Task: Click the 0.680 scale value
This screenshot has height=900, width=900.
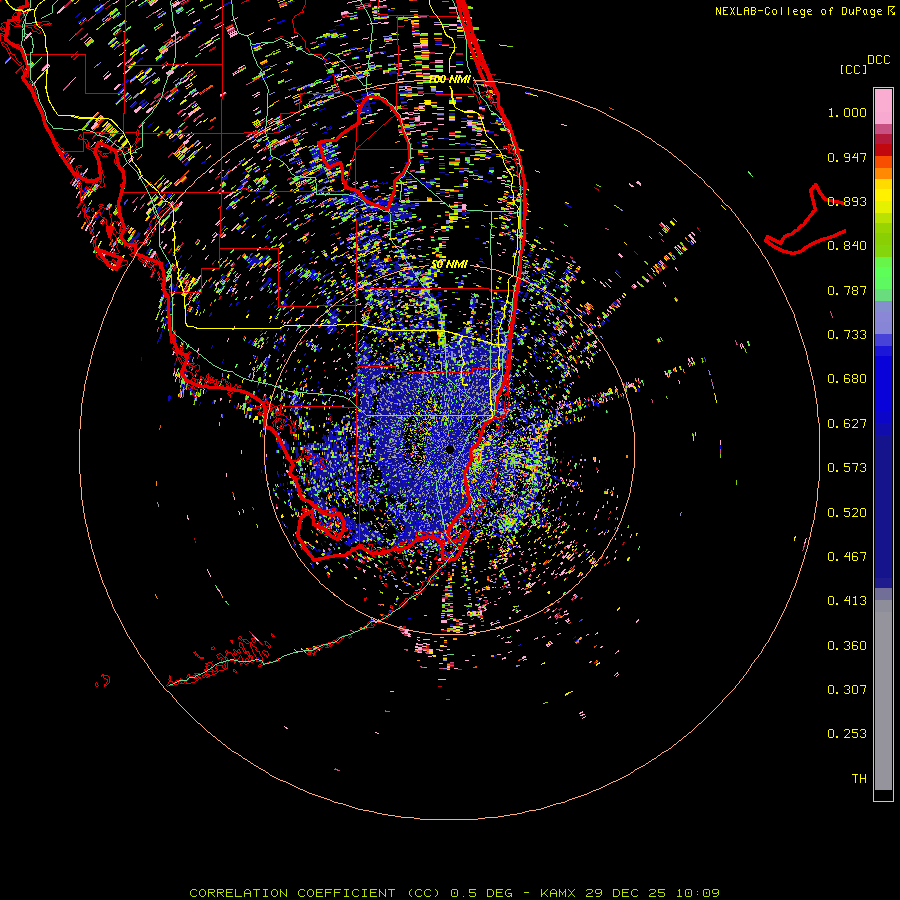Action: 847,379
